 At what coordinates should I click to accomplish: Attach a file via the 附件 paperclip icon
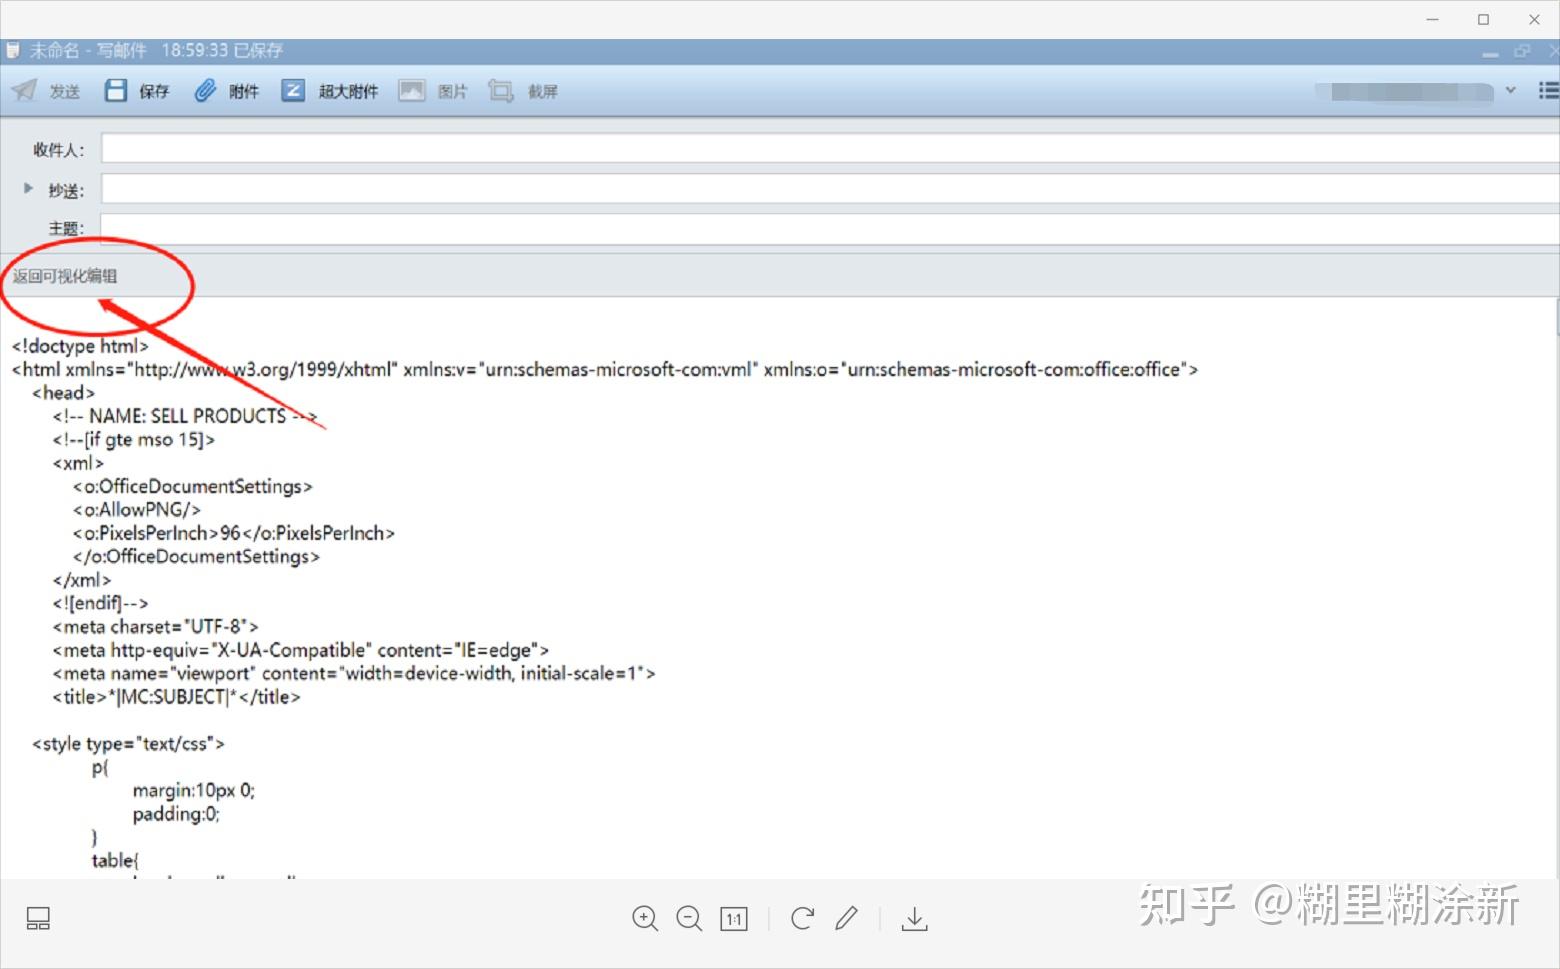(x=204, y=90)
